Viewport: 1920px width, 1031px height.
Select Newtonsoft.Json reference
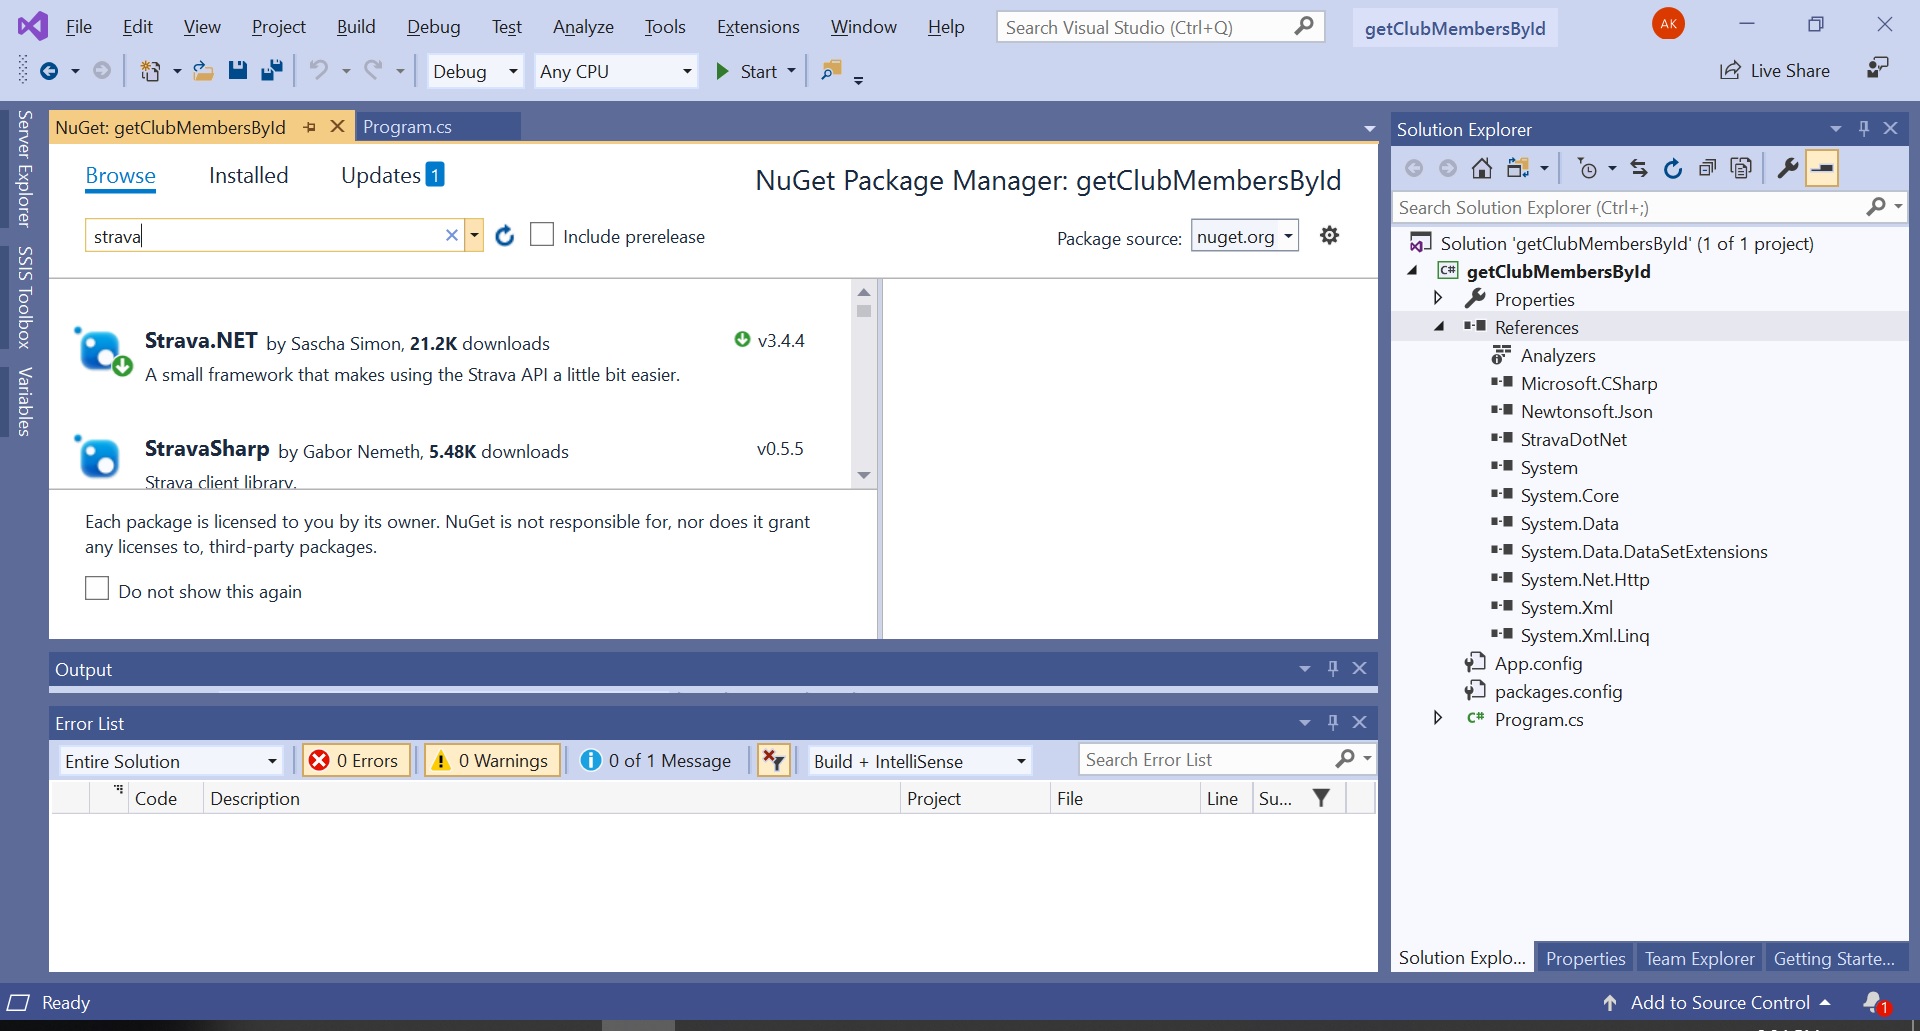1586,411
